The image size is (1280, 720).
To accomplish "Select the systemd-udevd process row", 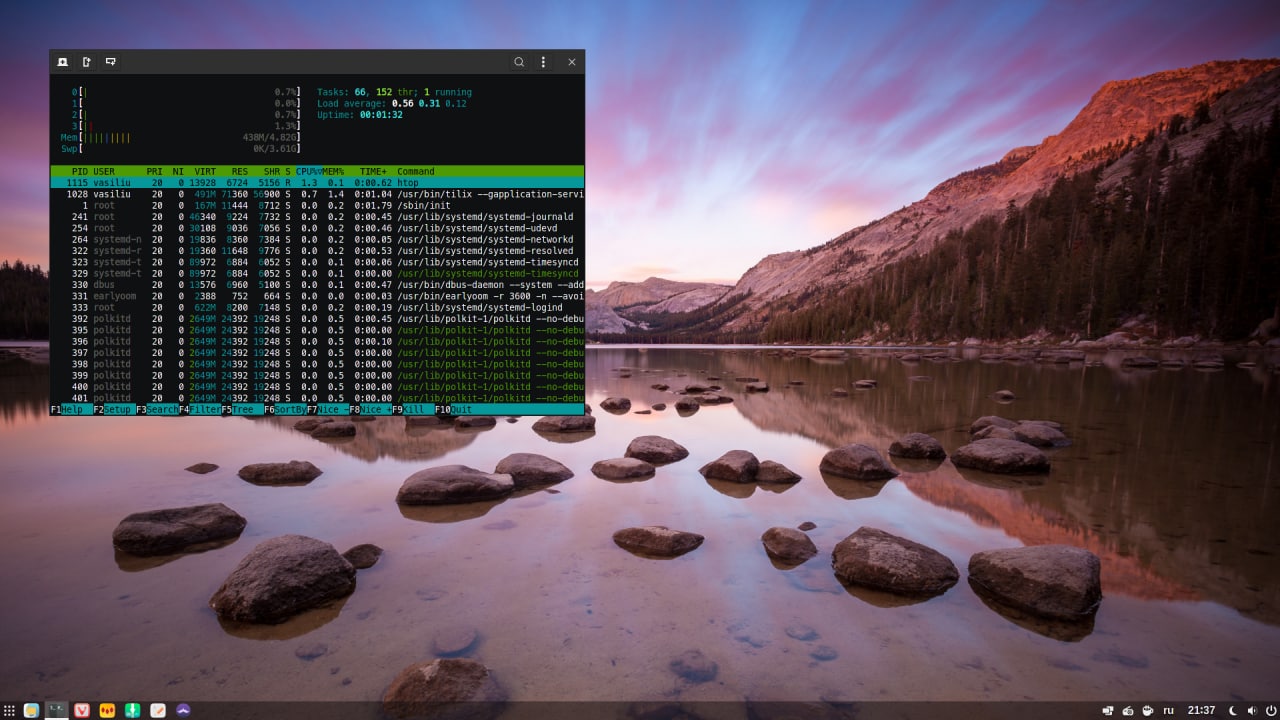I will point(317,228).
